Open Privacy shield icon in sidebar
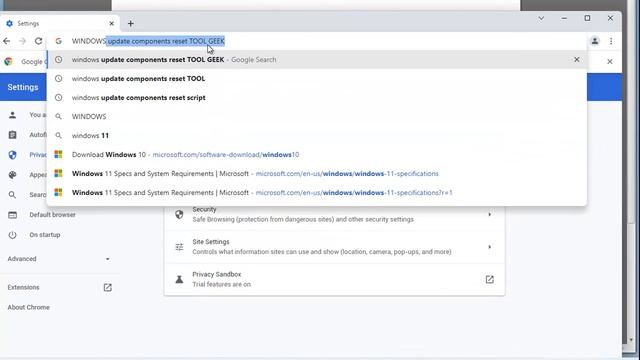The image size is (640, 360). [x=12, y=155]
